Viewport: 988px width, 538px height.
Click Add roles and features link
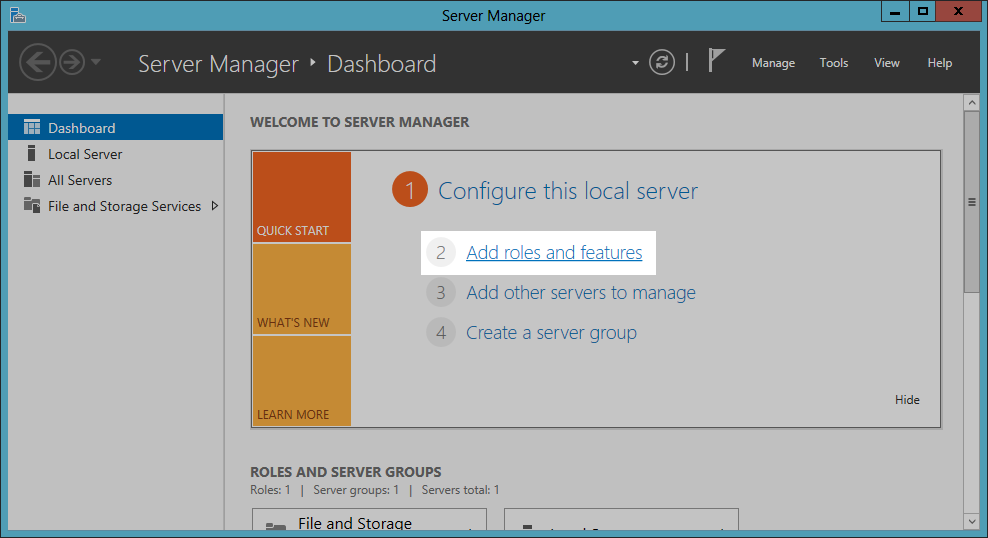pos(554,253)
